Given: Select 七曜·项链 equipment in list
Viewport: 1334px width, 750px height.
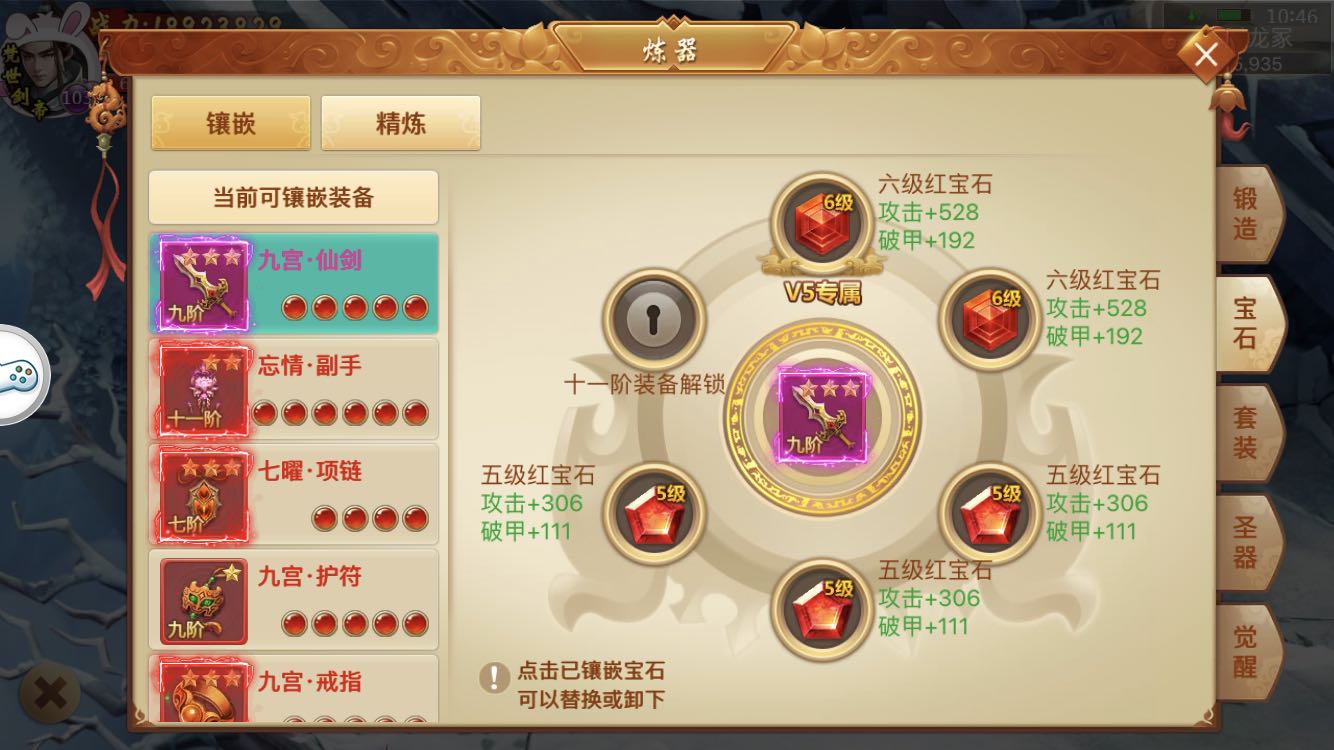Looking at the screenshot, I should pos(294,494).
